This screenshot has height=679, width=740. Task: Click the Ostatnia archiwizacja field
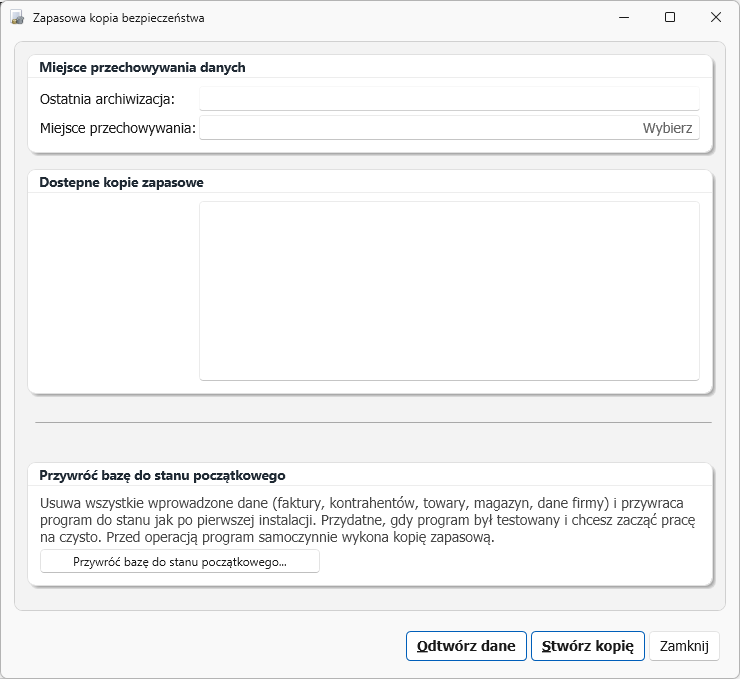(x=449, y=99)
